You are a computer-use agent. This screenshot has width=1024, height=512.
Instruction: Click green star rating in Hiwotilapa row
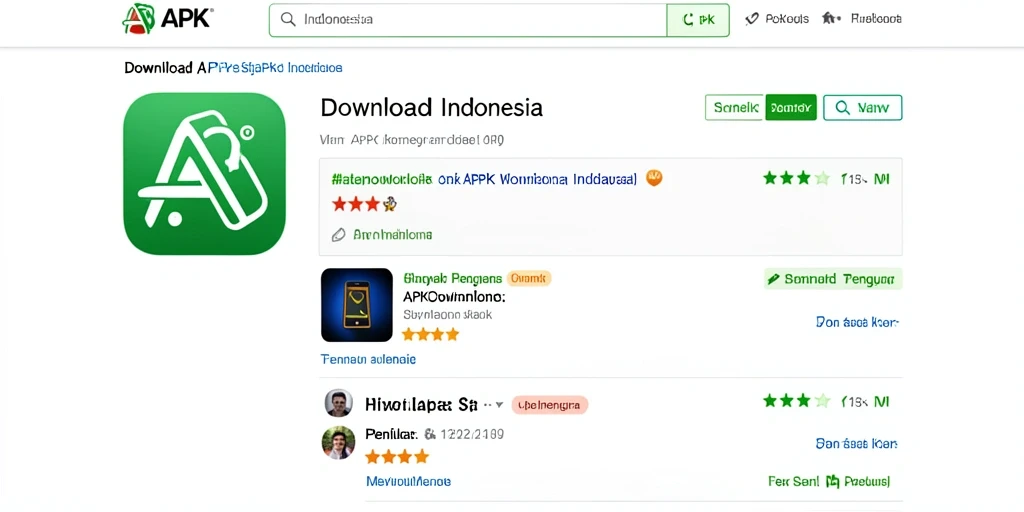[x=796, y=400]
